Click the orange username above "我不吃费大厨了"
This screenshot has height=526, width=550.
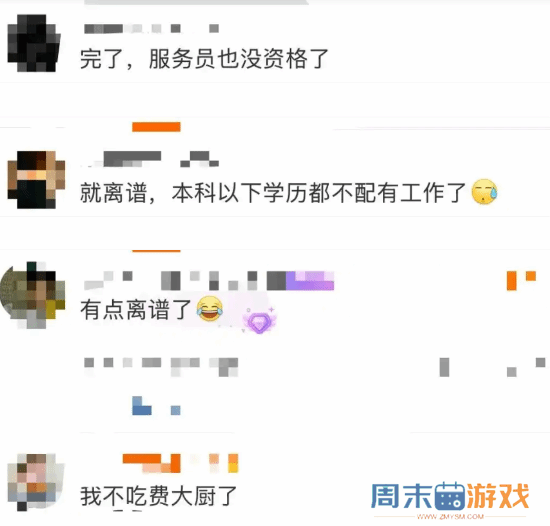[x=180, y=463]
